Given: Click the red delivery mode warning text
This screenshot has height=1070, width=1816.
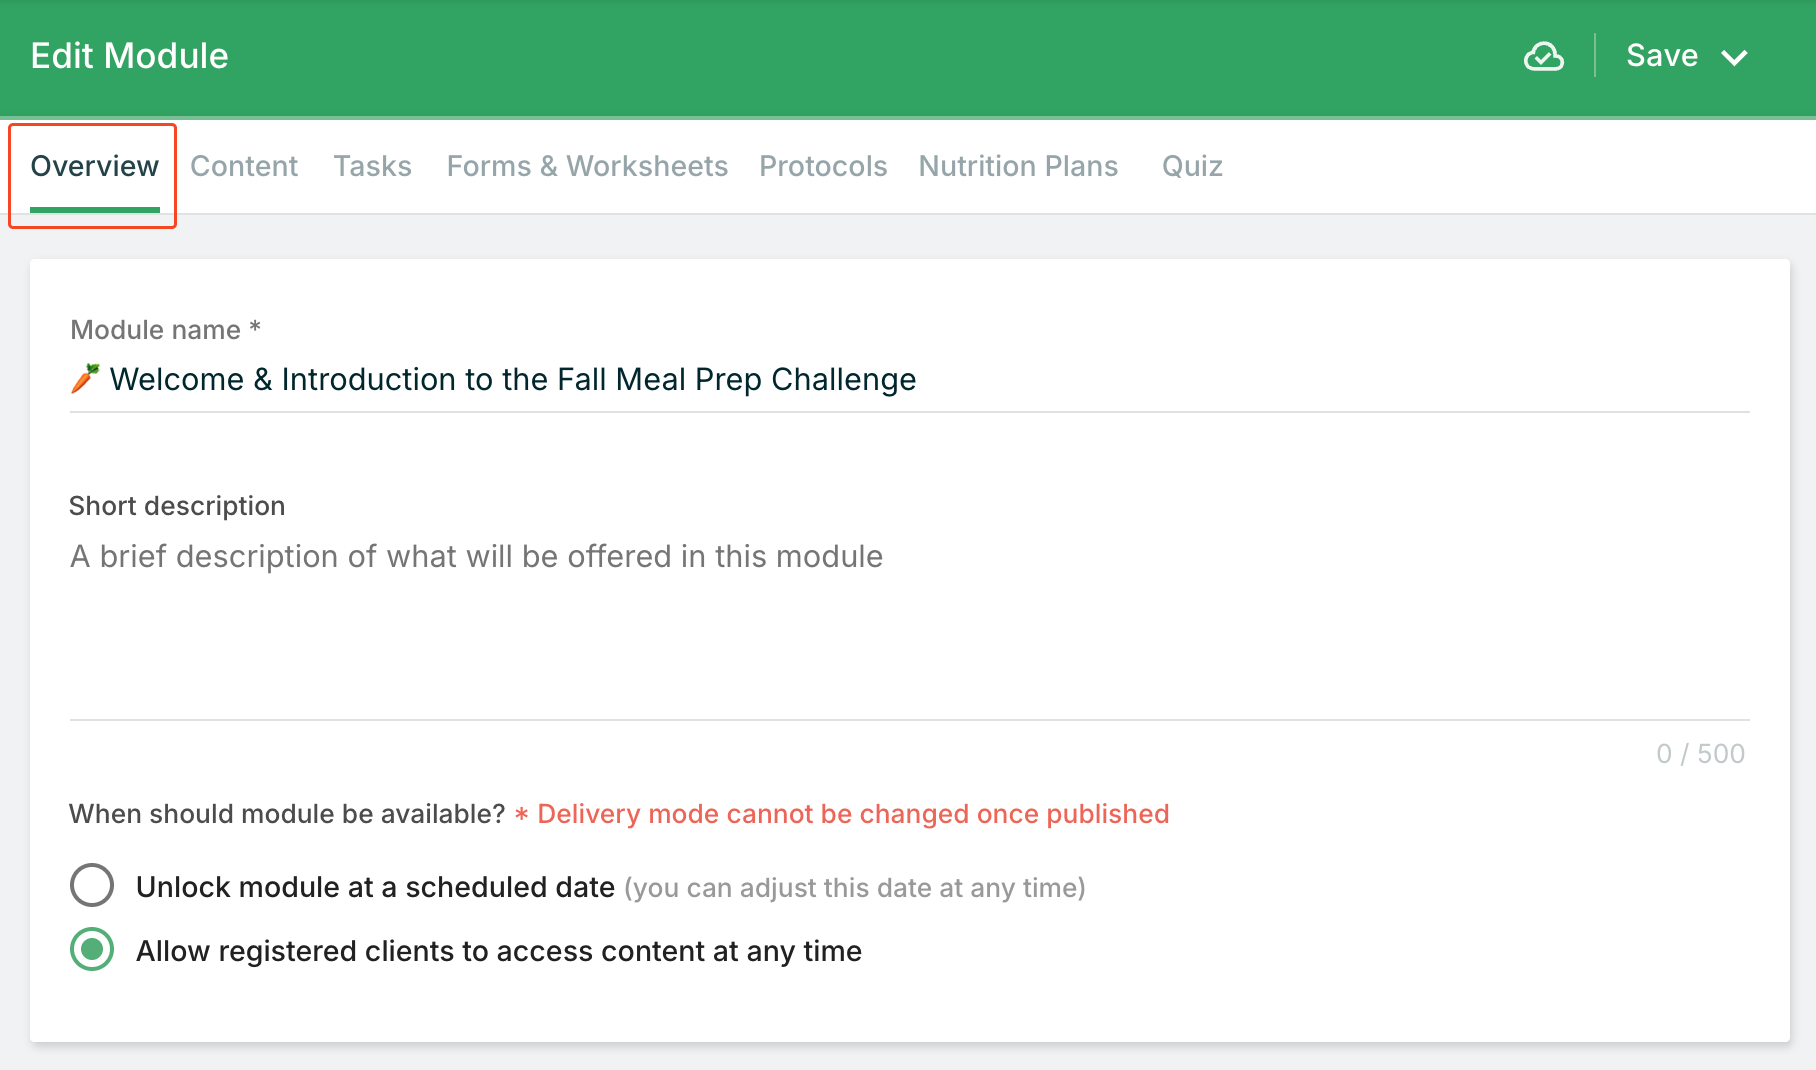Looking at the screenshot, I should 852,814.
